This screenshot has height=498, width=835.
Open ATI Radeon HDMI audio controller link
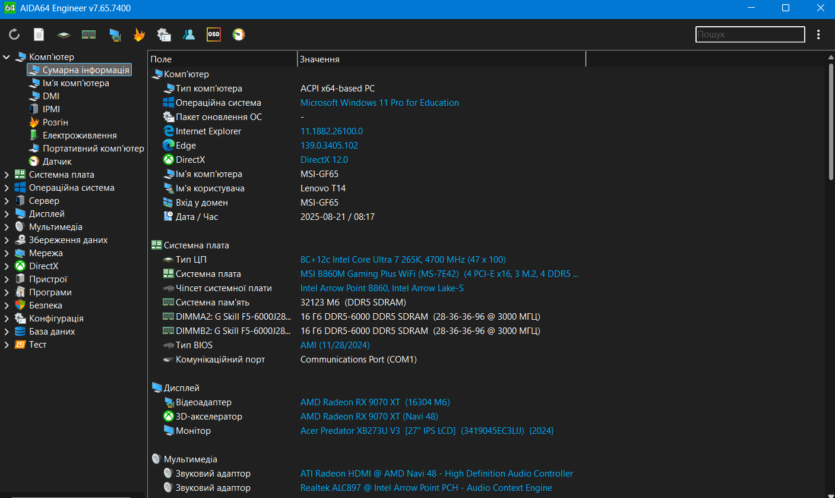(x=436, y=473)
